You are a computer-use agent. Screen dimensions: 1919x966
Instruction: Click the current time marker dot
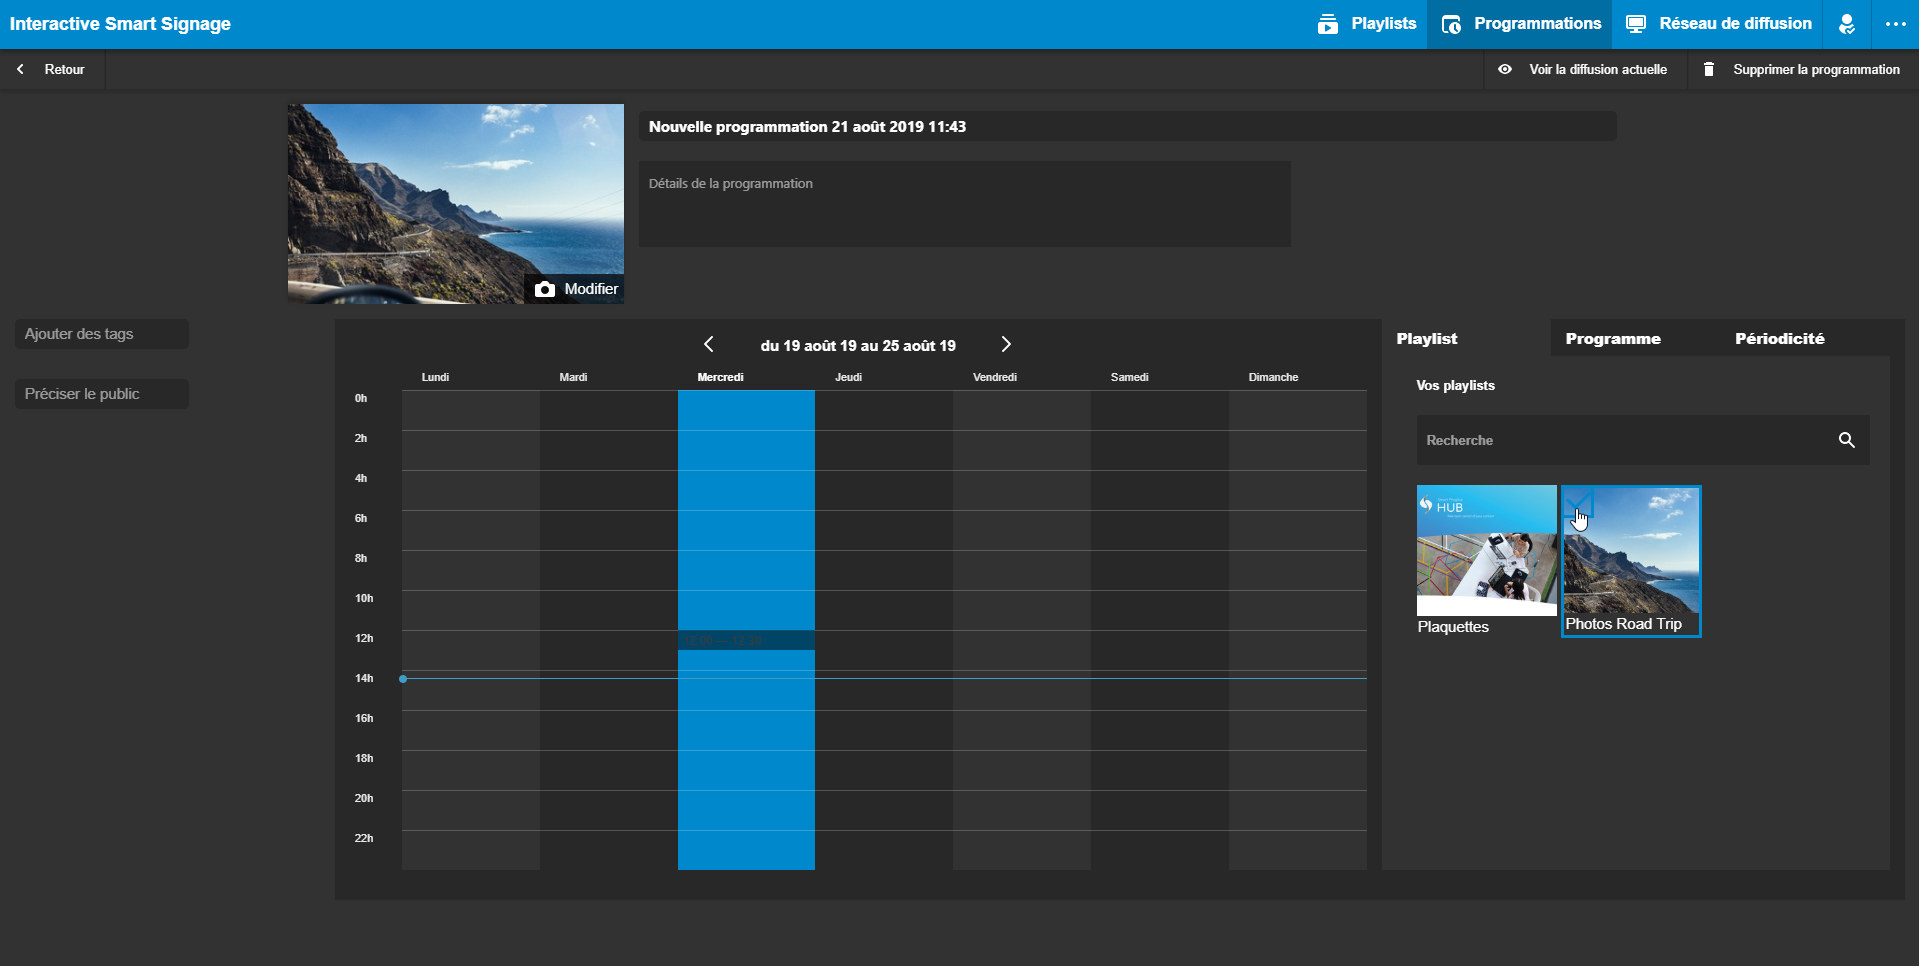point(403,679)
